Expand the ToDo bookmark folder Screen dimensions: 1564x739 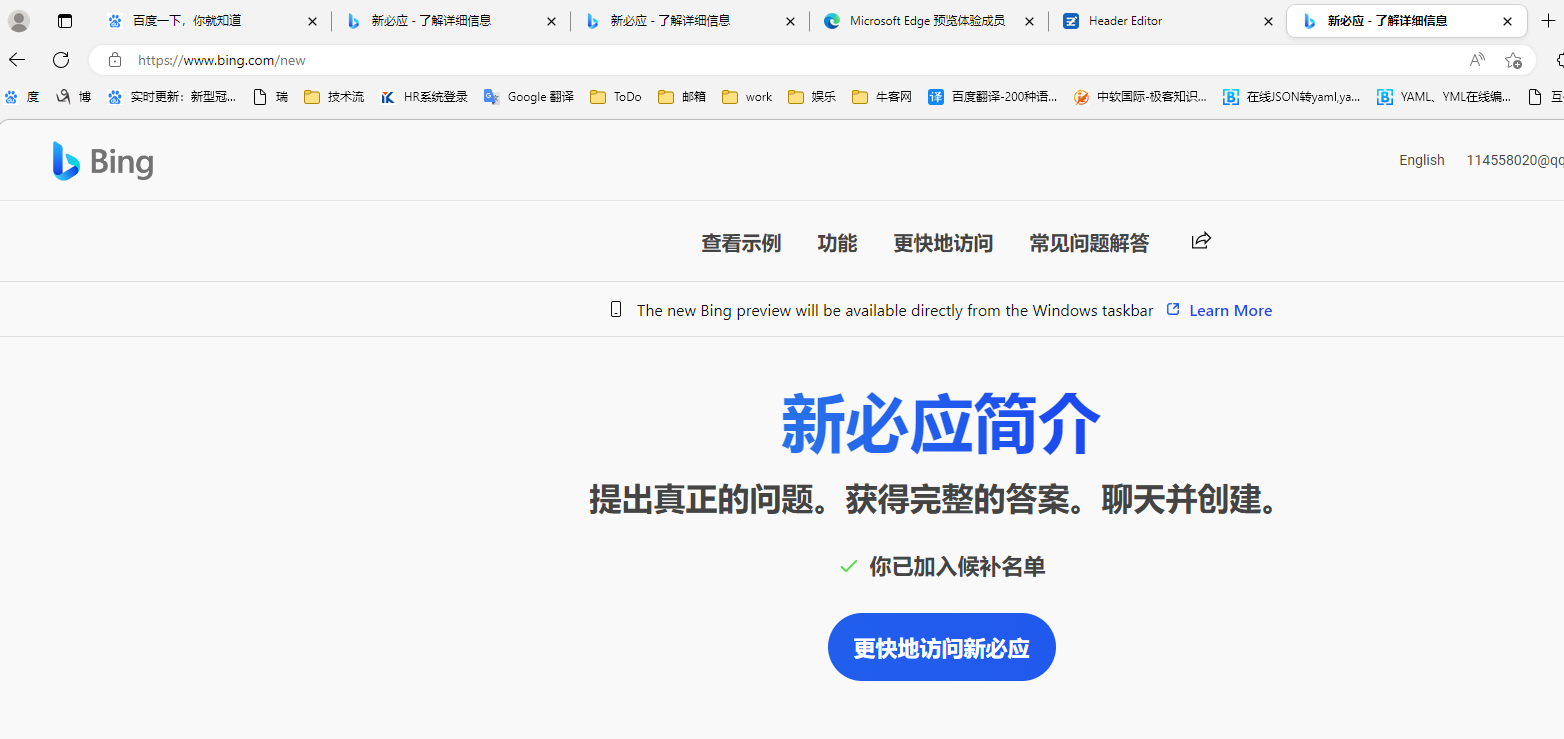(x=616, y=97)
